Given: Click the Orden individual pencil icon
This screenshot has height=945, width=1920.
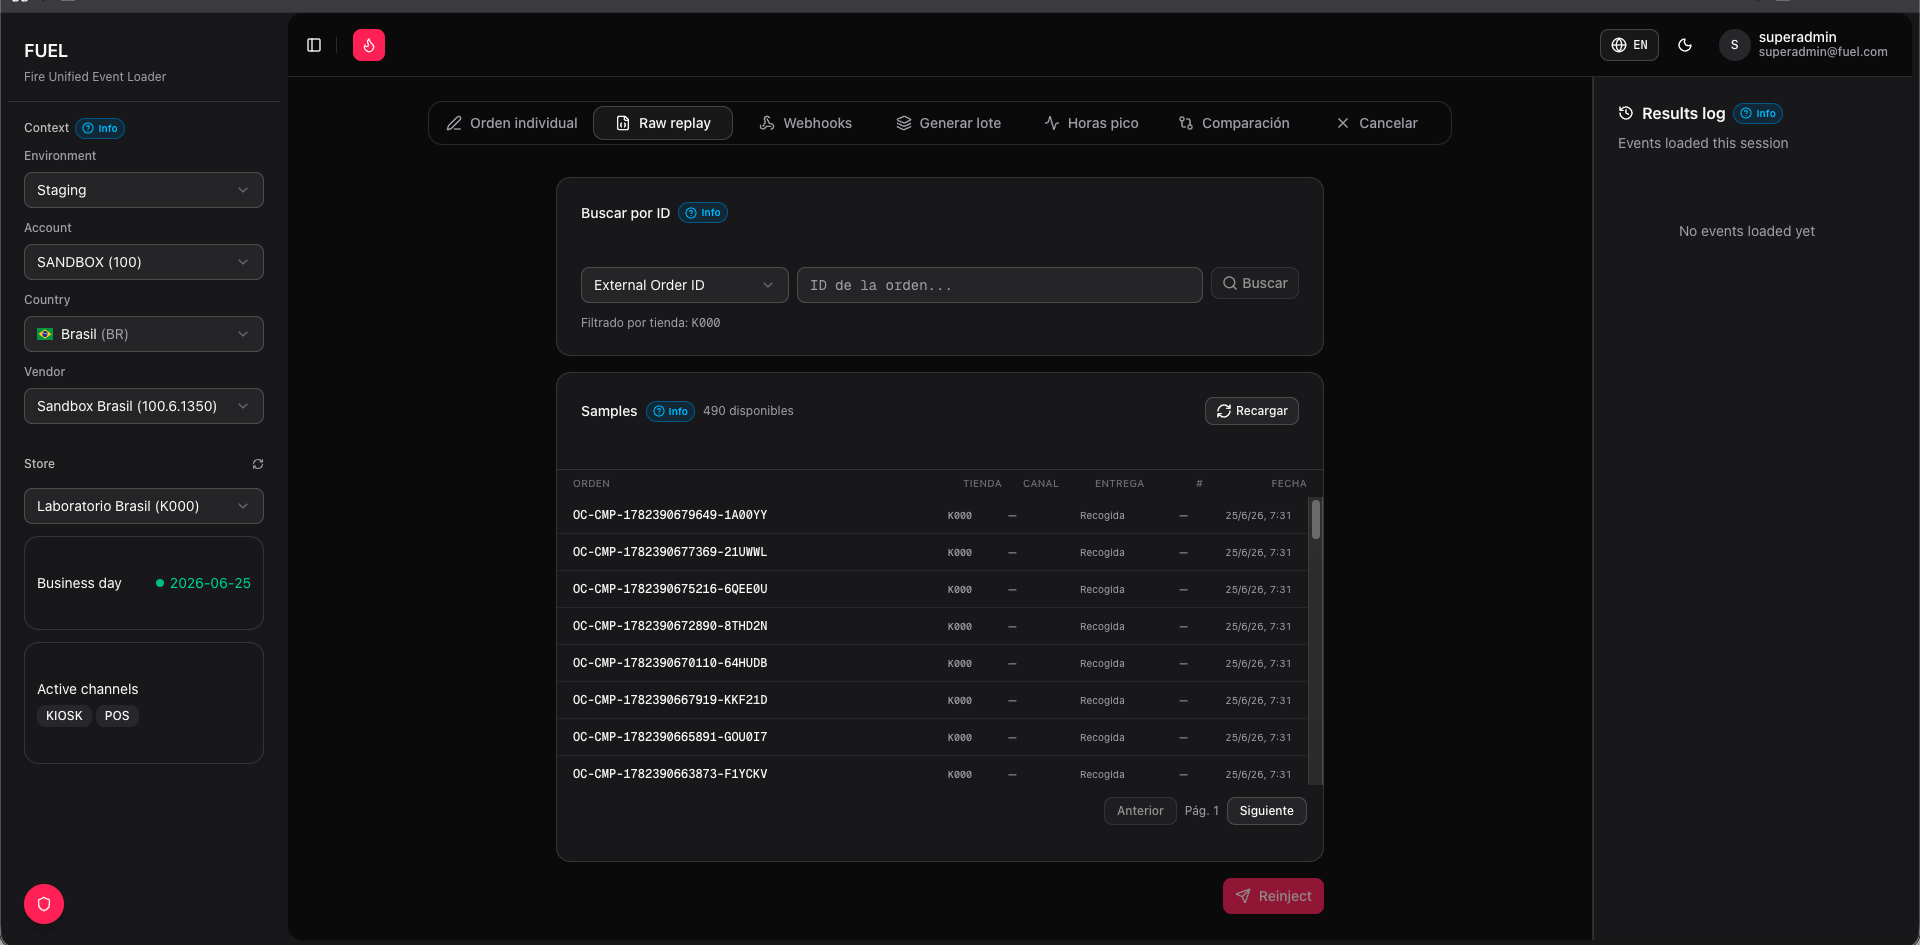Looking at the screenshot, I should [x=454, y=123].
